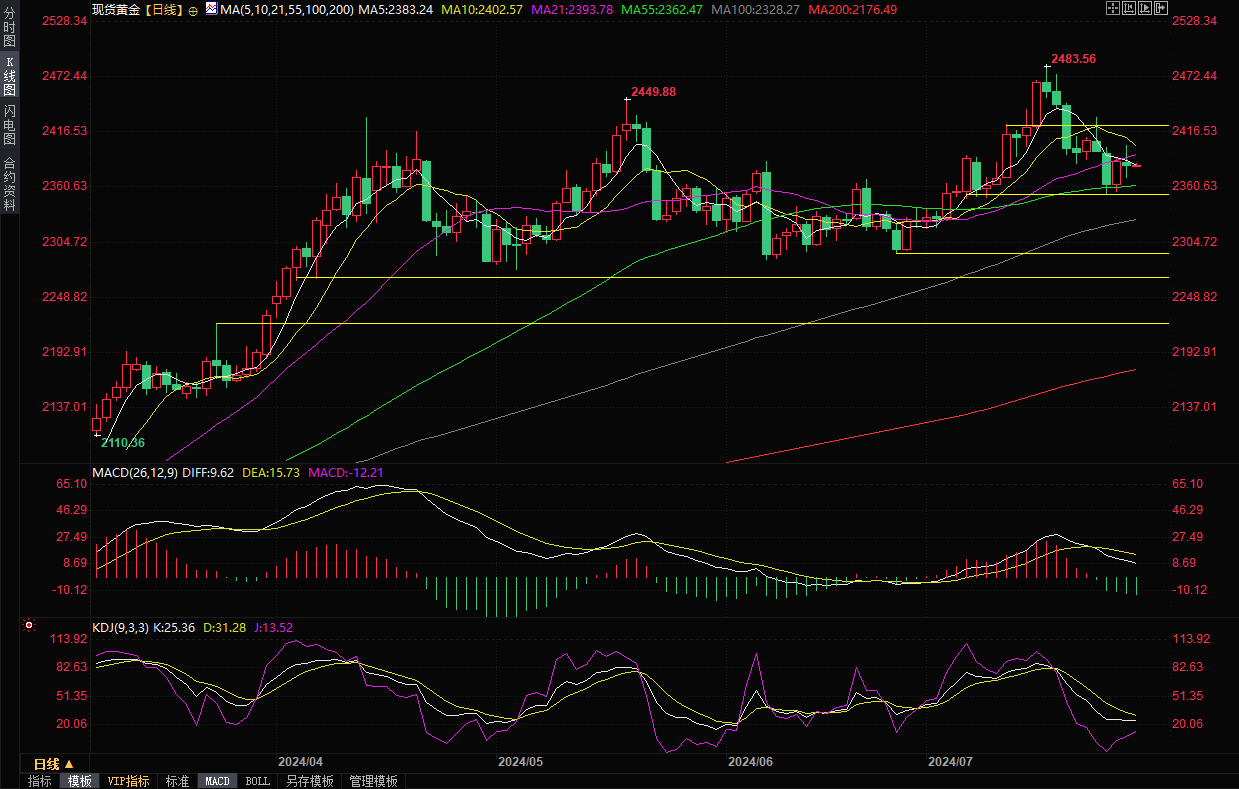
Task: Click the 管理模板 button
Action: click(x=373, y=781)
